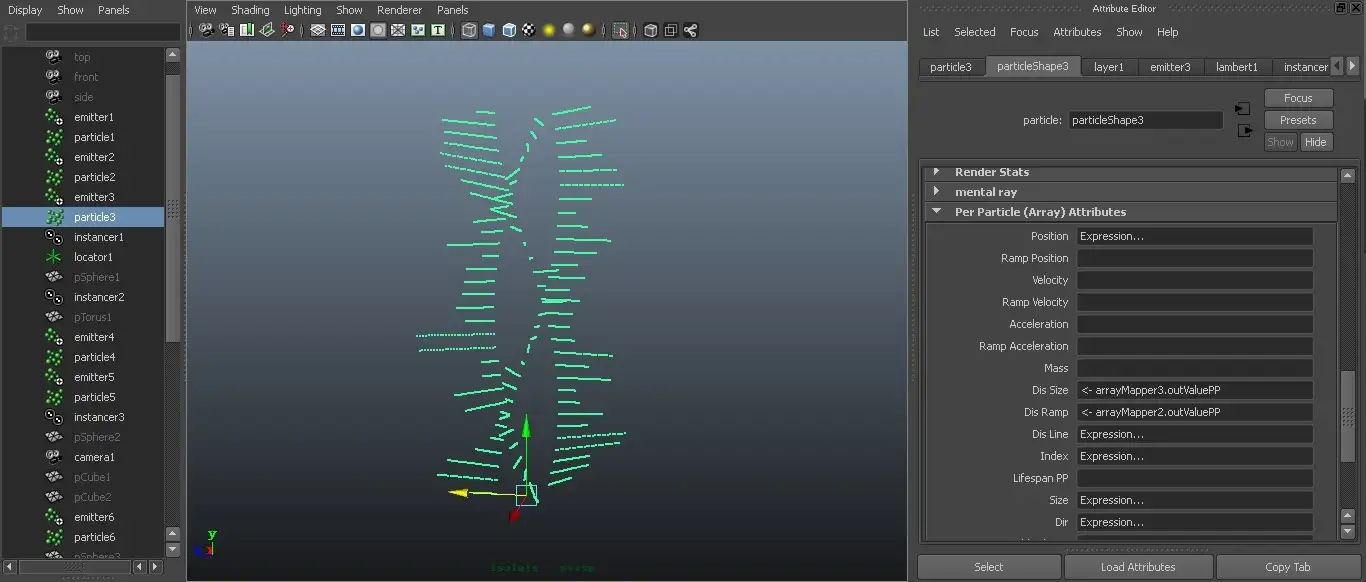Click the 2D Pan/Zoom icon
The image size is (1366, 582).
point(287,30)
